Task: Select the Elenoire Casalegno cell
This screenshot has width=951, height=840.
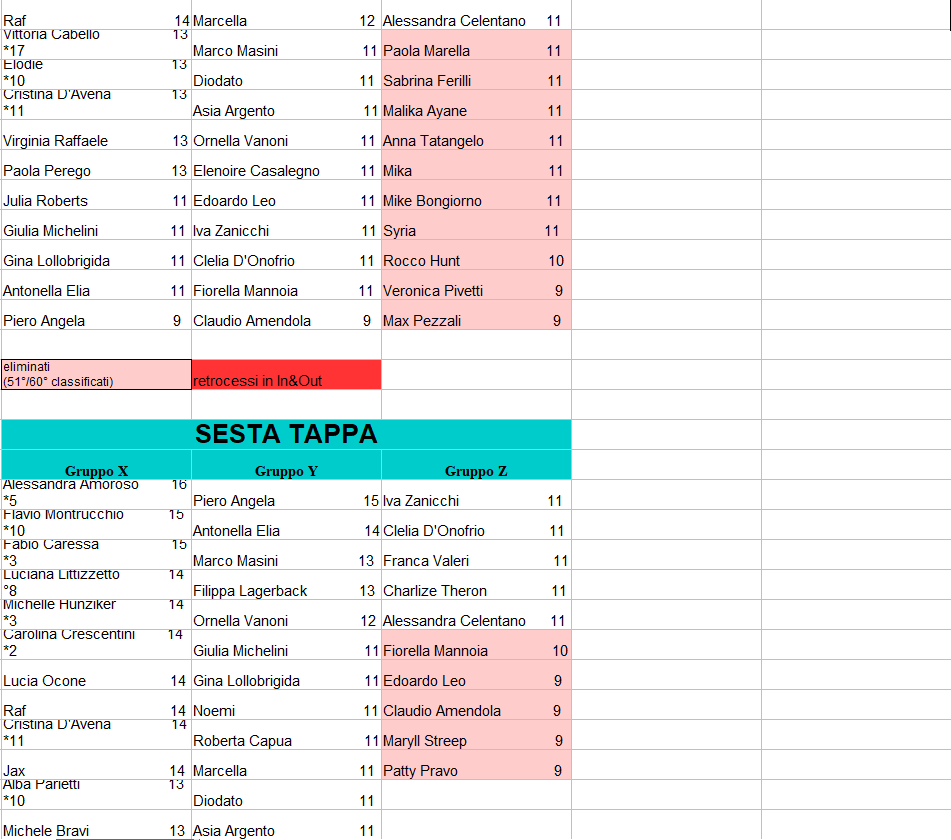Action: coord(257,171)
